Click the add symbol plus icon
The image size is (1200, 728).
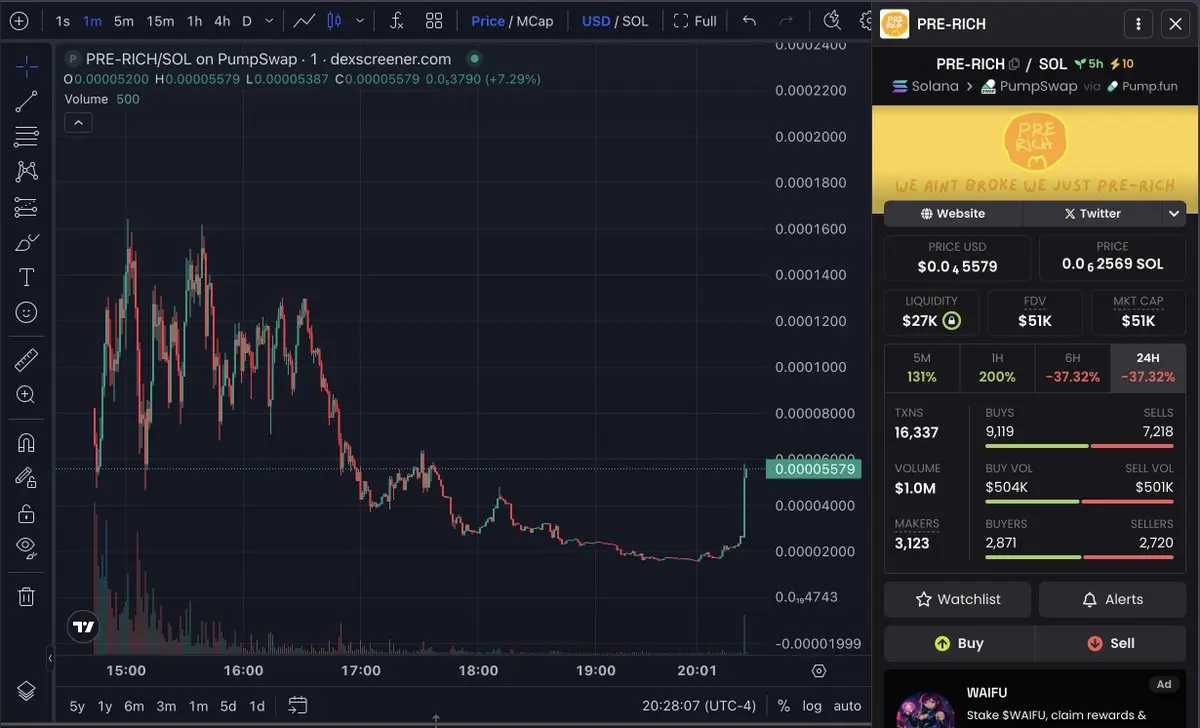tap(19, 20)
